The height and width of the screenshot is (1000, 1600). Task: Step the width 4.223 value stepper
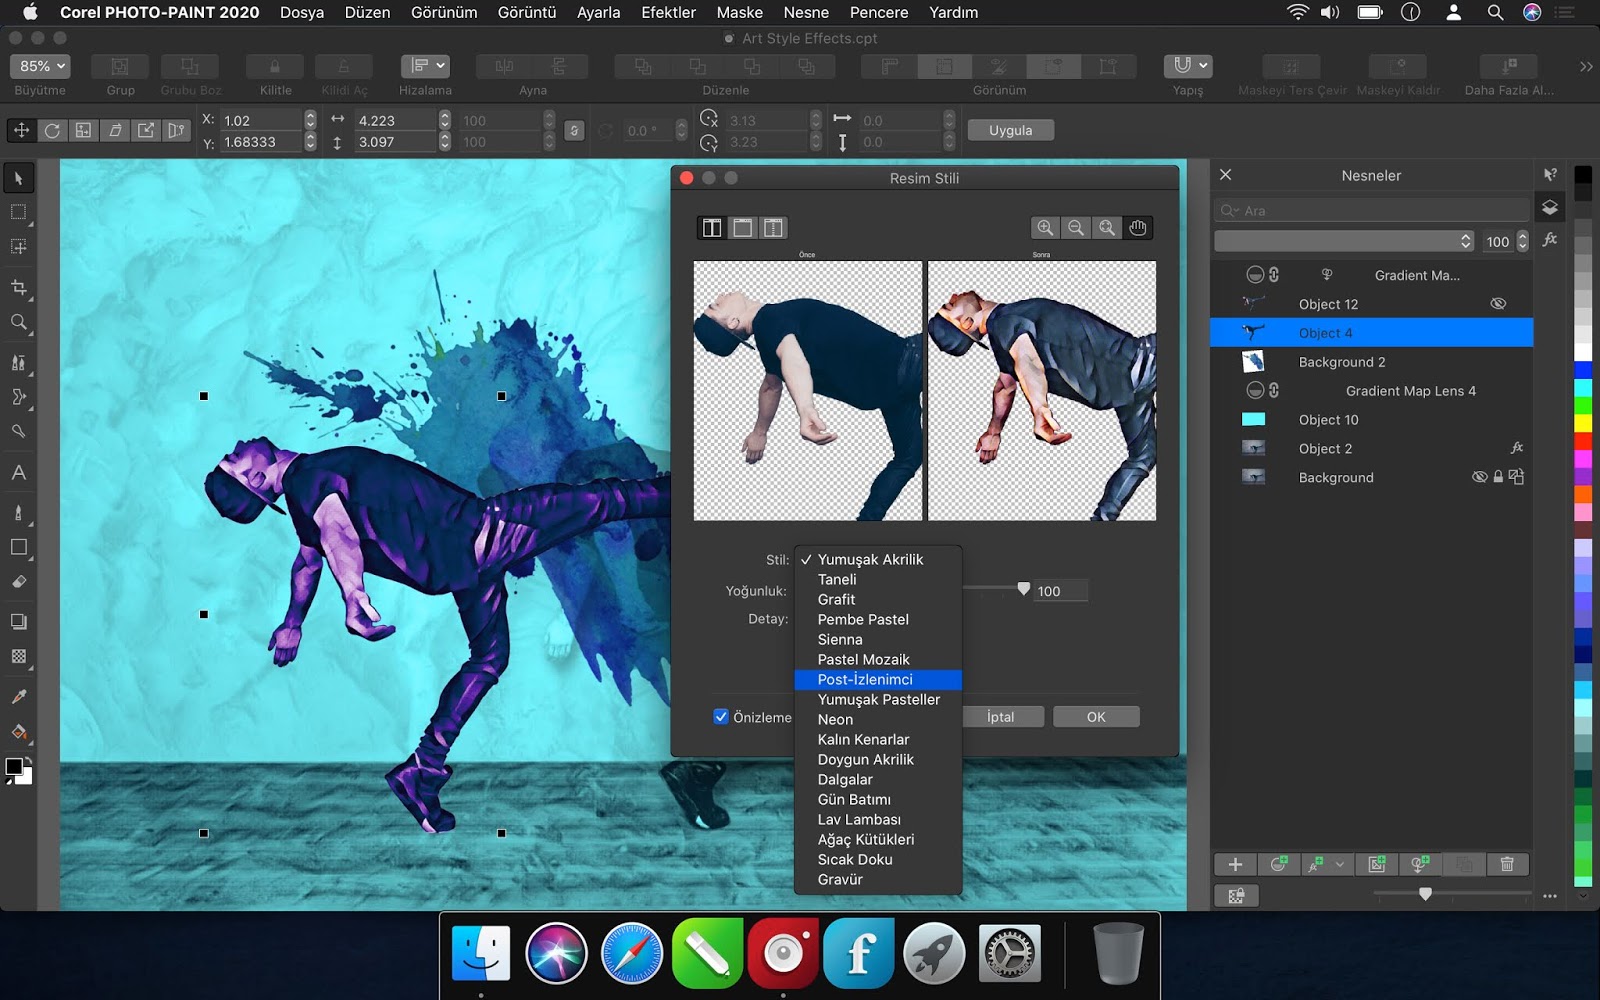pyautogui.click(x=444, y=120)
